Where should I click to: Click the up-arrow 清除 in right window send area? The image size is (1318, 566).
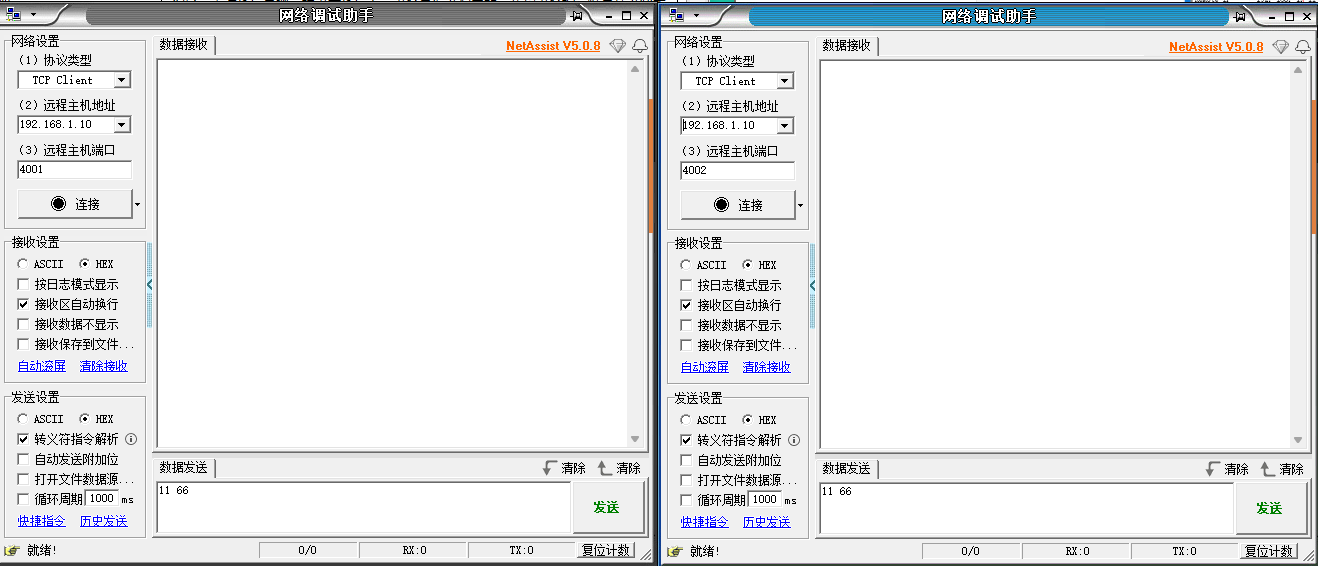(x=1282, y=469)
